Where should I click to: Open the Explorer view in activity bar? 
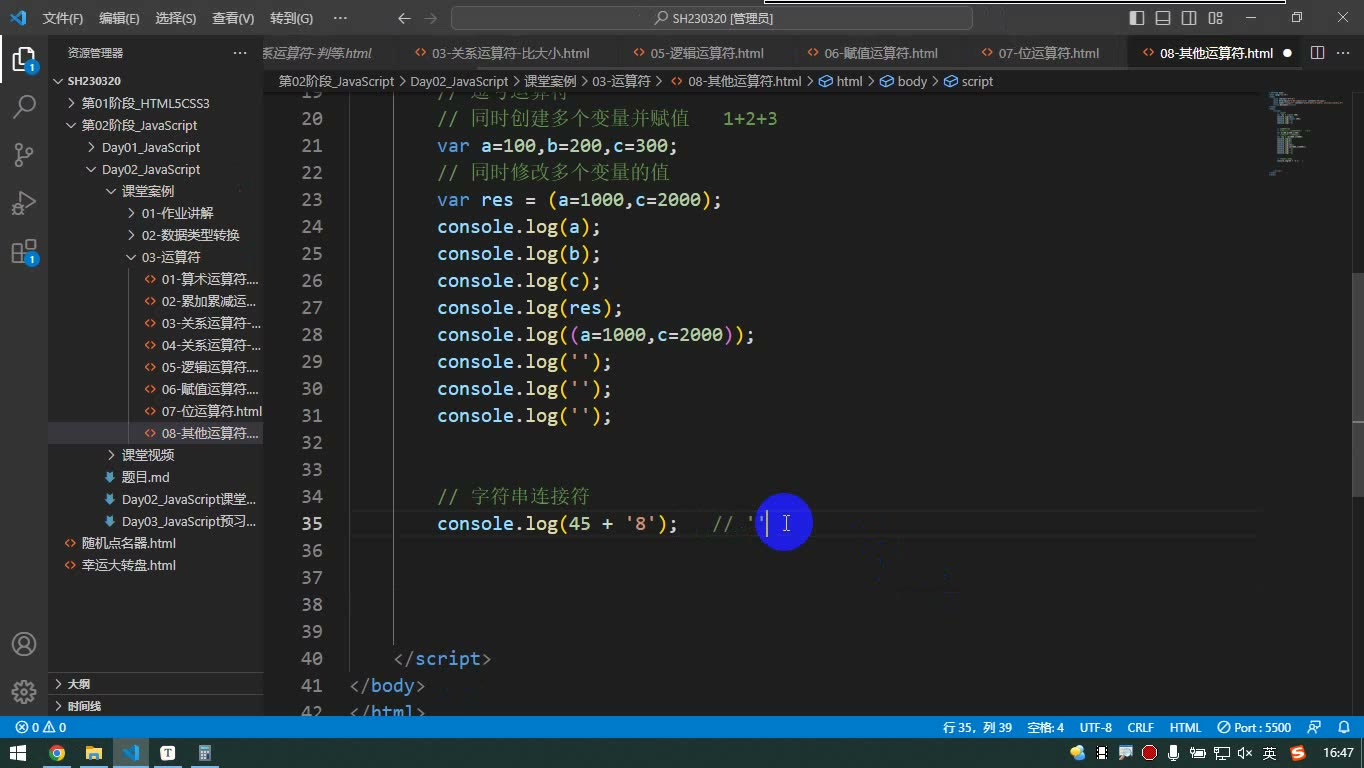(x=24, y=58)
